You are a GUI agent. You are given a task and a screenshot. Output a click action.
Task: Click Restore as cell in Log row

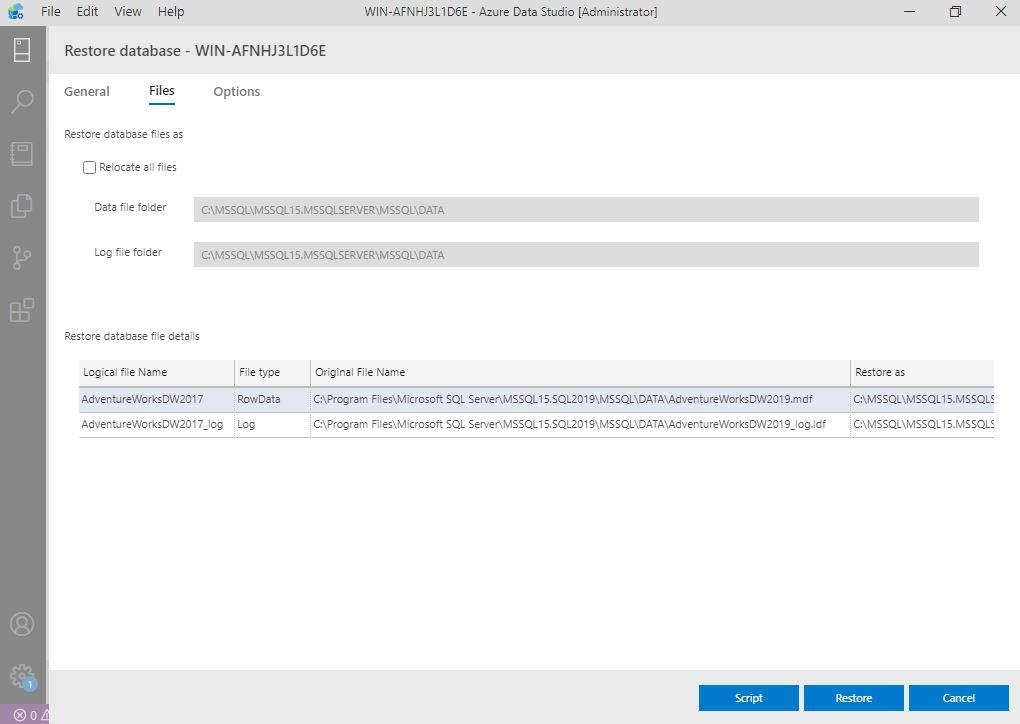(922, 425)
